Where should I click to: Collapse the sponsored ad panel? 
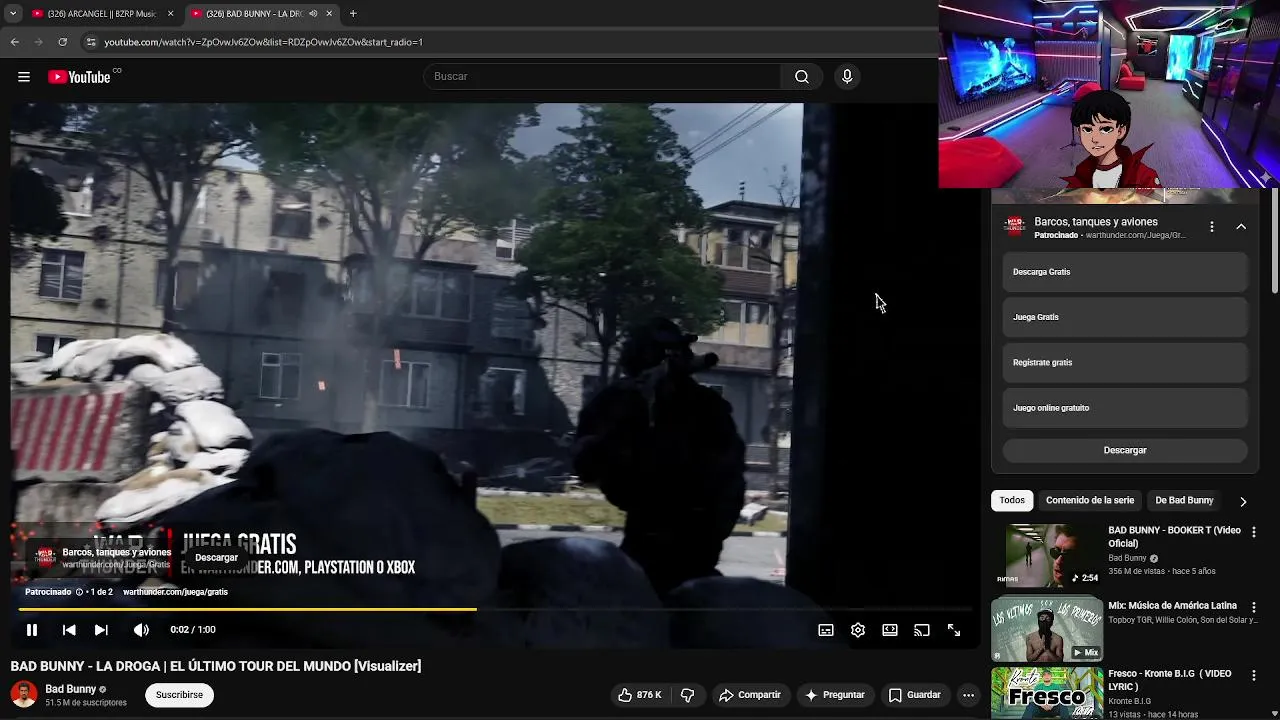point(1241,227)
